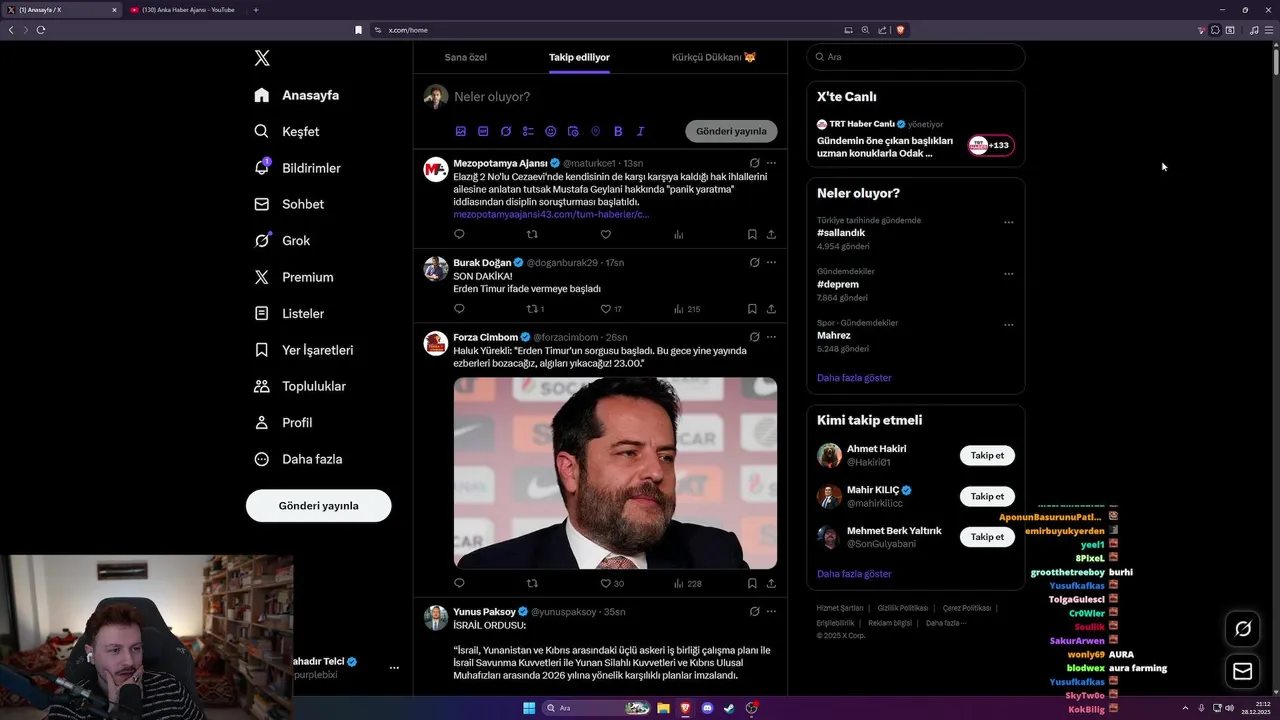This screenshot has height=720, width=1280.
Task: Follow Mehmet Berk Yaltırık with Takip et
Action: [x=987, y=537]
